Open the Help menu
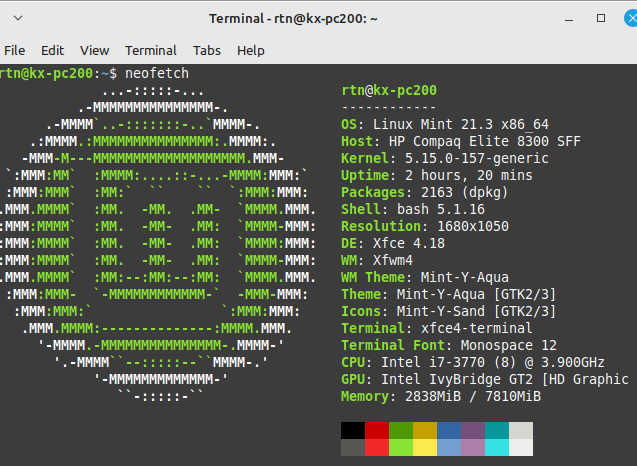637x466 pixels. click(x=251, y=50)
